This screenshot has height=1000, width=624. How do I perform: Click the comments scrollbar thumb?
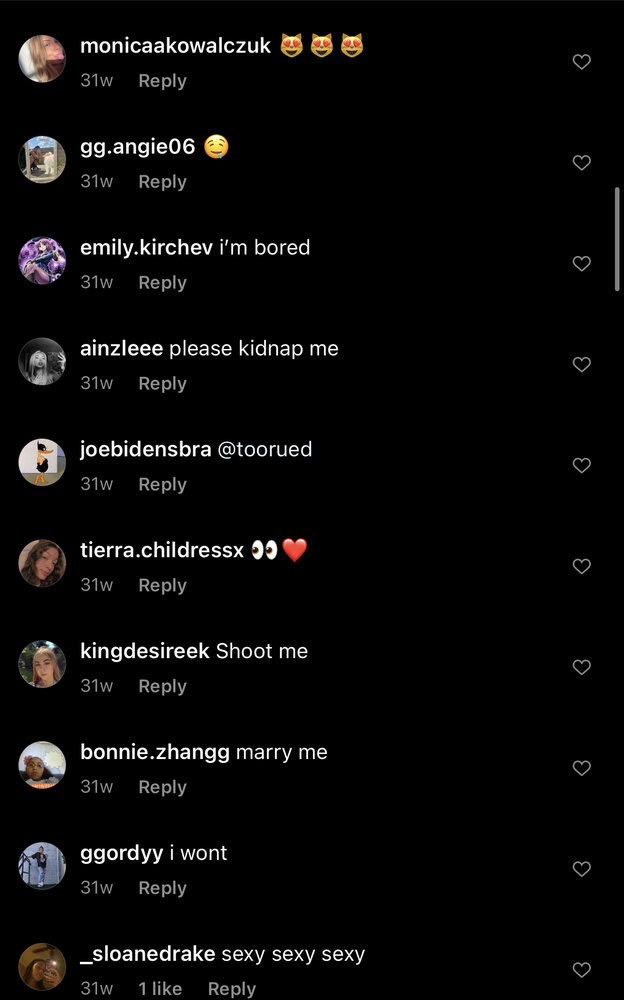tap(617, 239)
